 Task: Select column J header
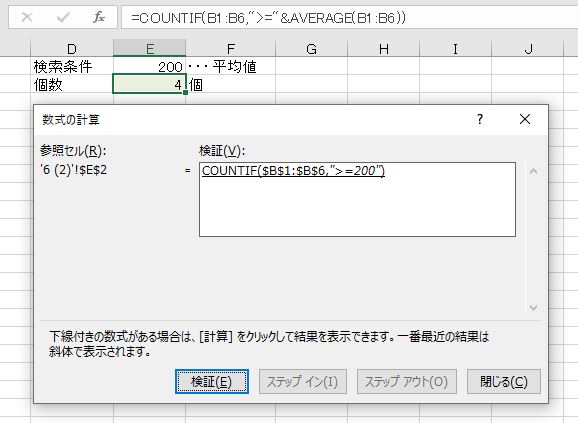528,49
